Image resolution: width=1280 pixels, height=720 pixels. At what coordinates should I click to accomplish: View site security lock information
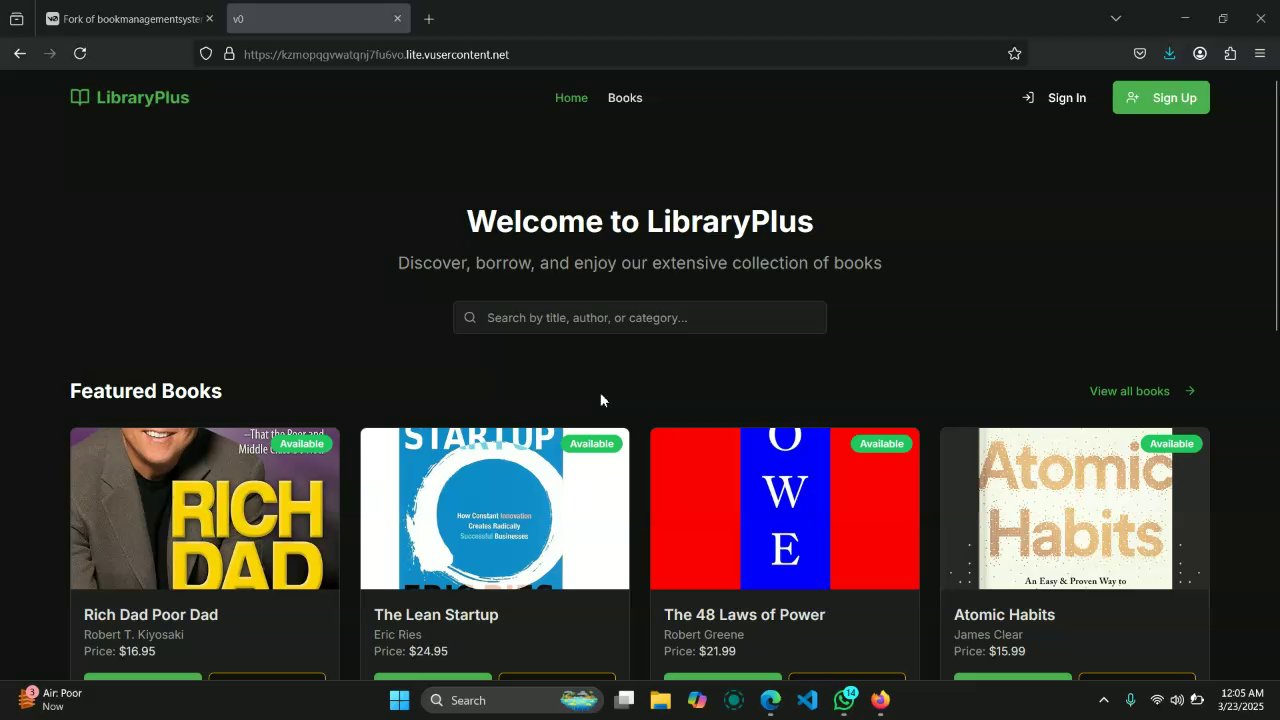pyautogui.click(x=229, y=54)
